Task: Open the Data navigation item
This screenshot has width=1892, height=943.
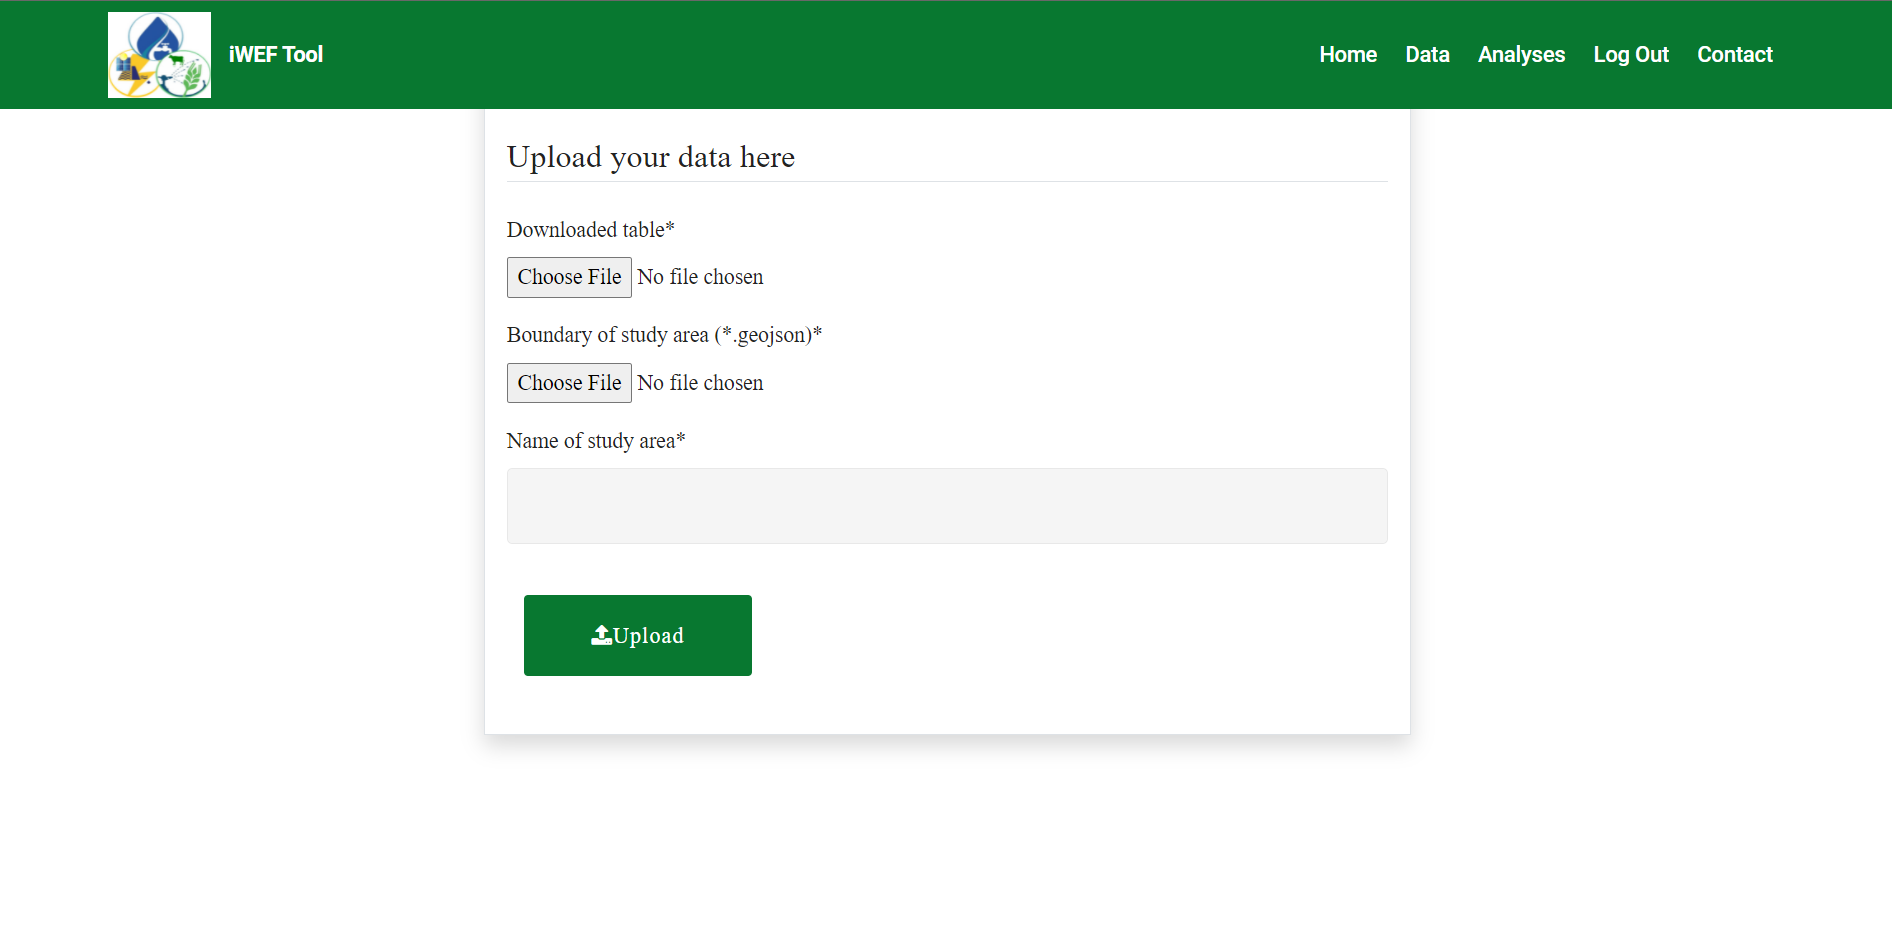Action: [x=1427, y=54]
